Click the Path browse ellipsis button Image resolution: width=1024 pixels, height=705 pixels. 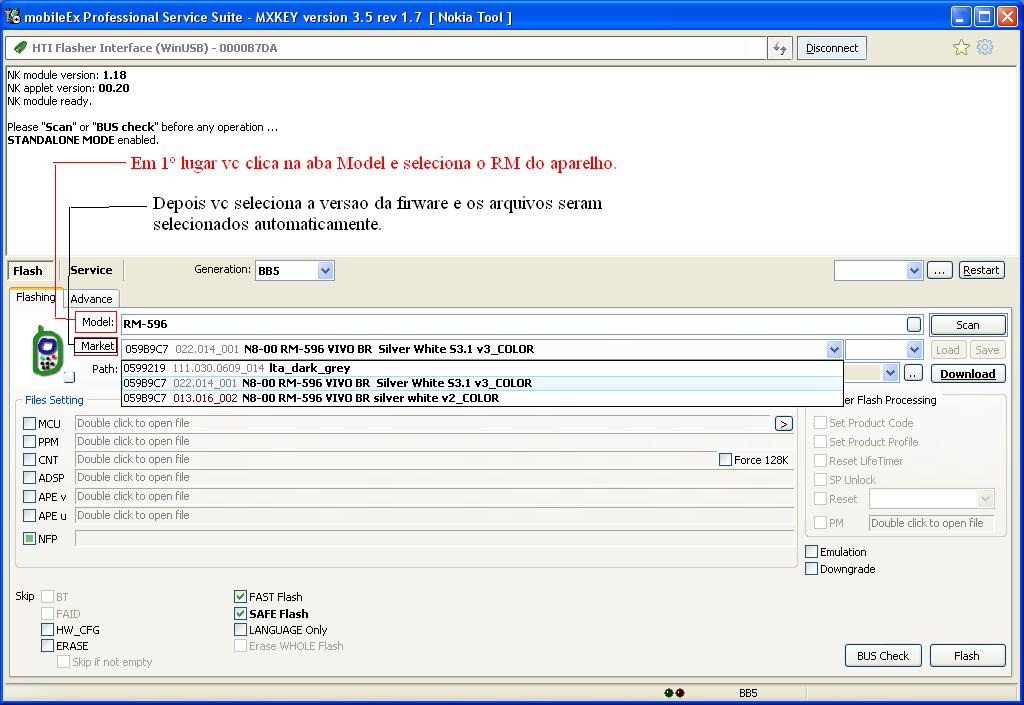click(913, 373)
